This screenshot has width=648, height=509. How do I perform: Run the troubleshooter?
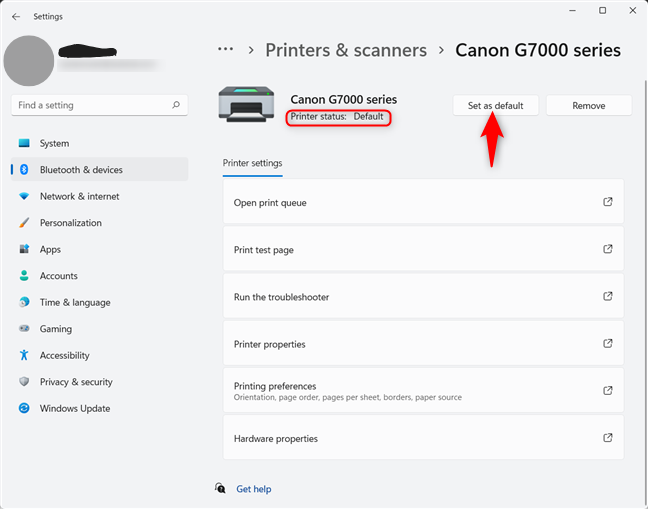[x=423, y=297]
